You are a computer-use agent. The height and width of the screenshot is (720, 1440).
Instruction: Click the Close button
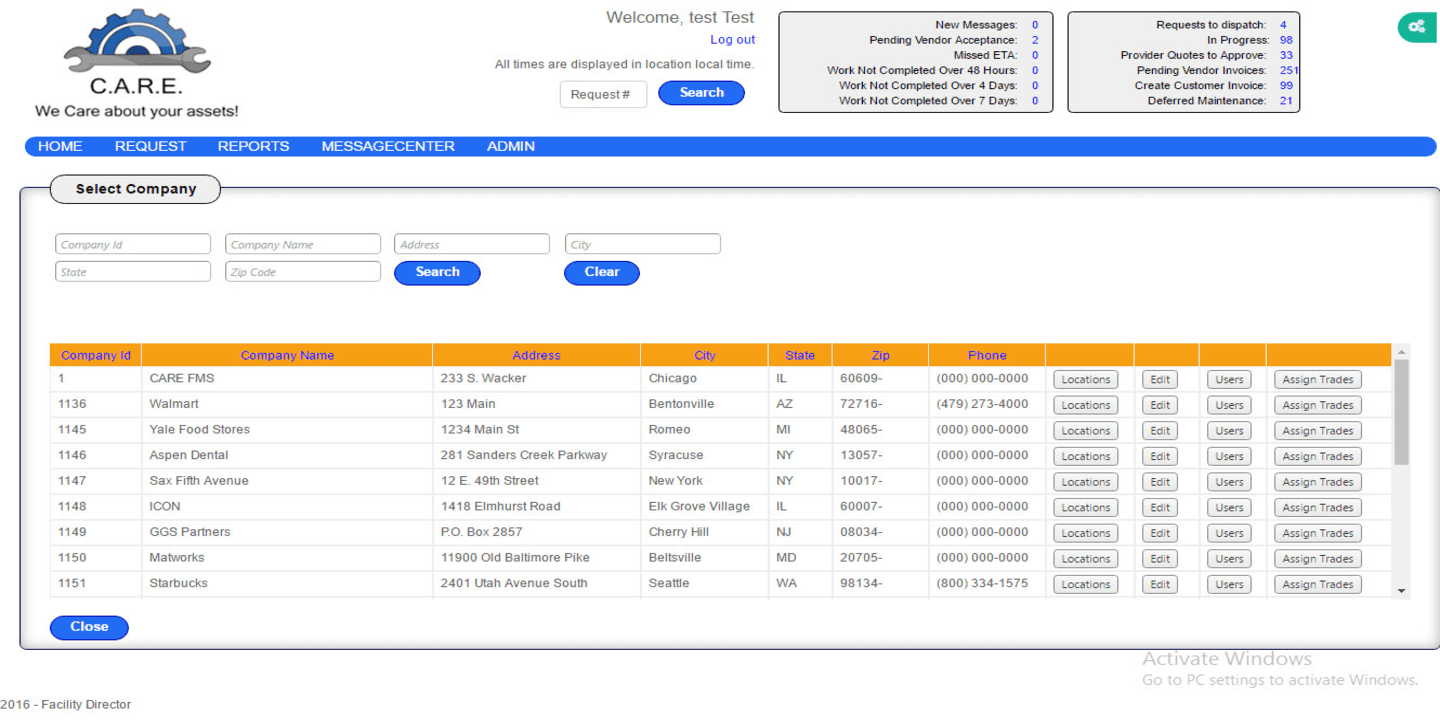pos(89,627)
